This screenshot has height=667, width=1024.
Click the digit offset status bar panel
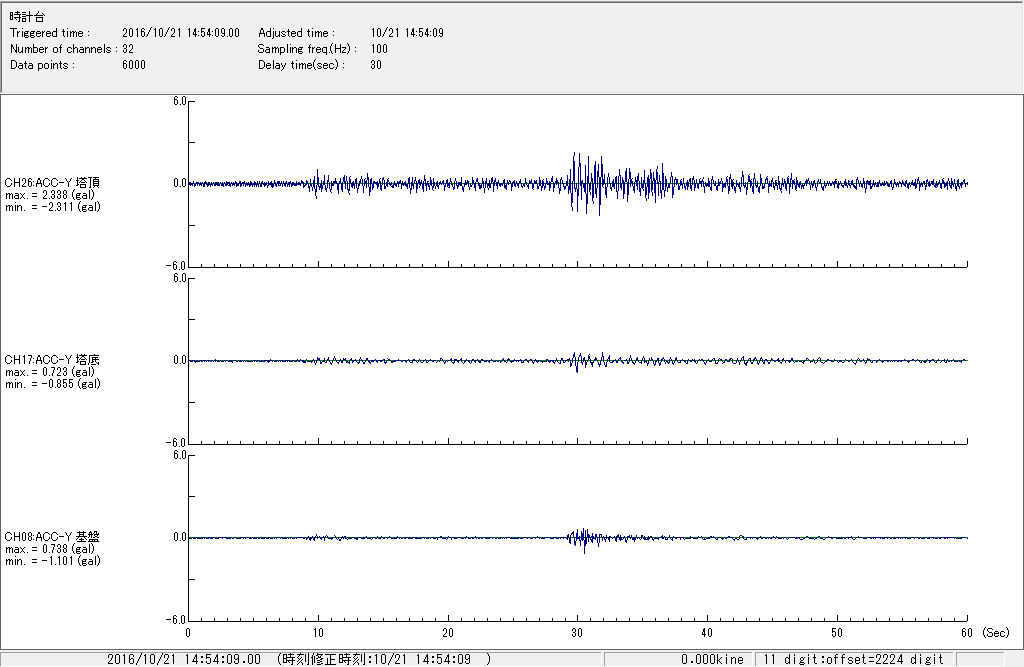pyautogui.click(x=853, y=659)
